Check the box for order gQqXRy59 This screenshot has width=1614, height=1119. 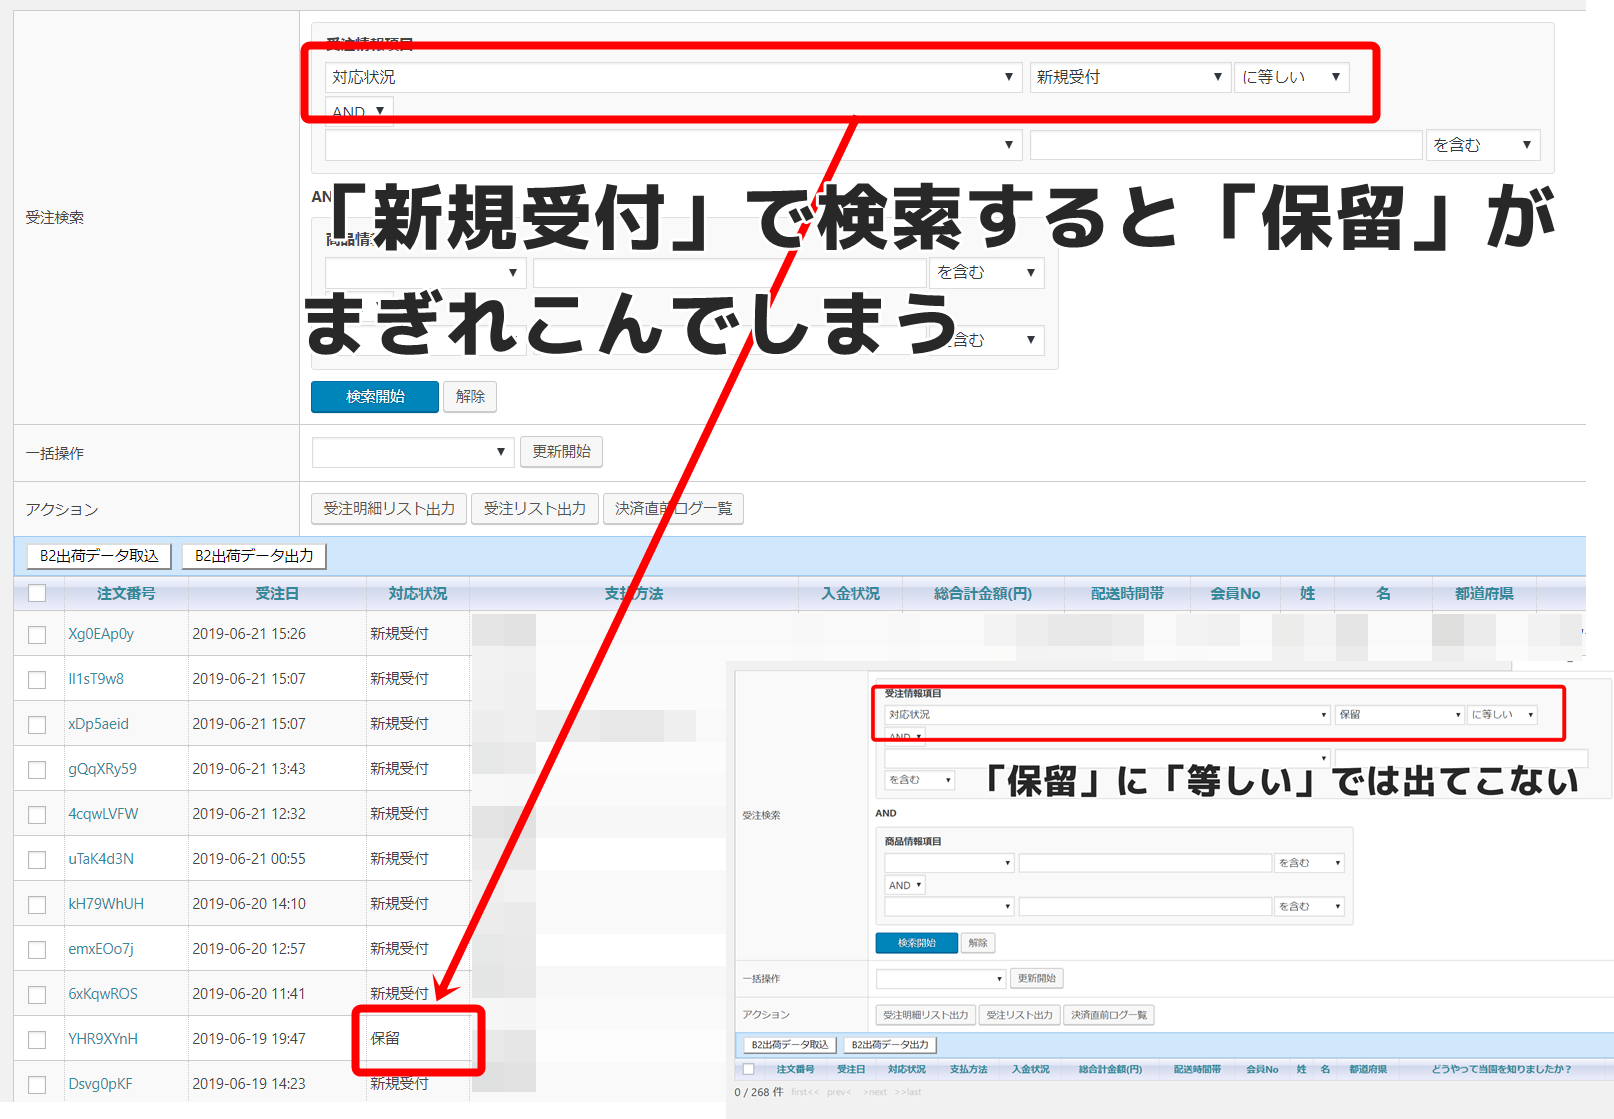pyautogui.click(x=37, y=769)
